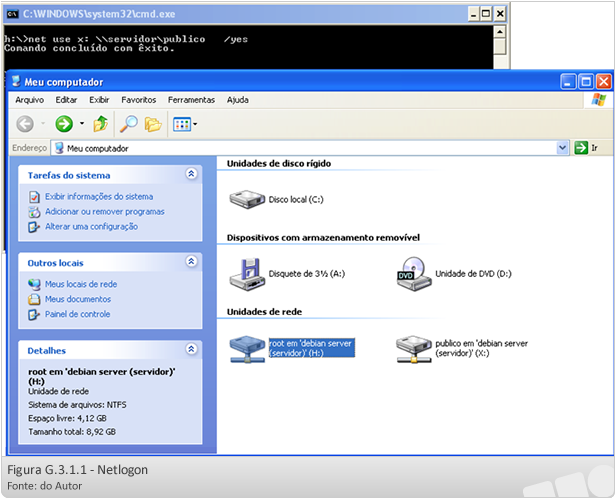Open the Search magnifier tool
This screenshot has width=616, height=499.
click(x=129, y=124)
